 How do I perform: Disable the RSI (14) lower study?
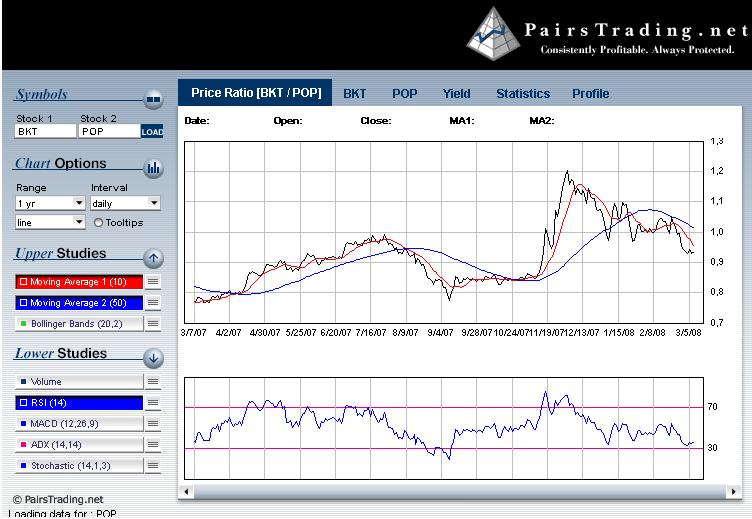point(79,402)
